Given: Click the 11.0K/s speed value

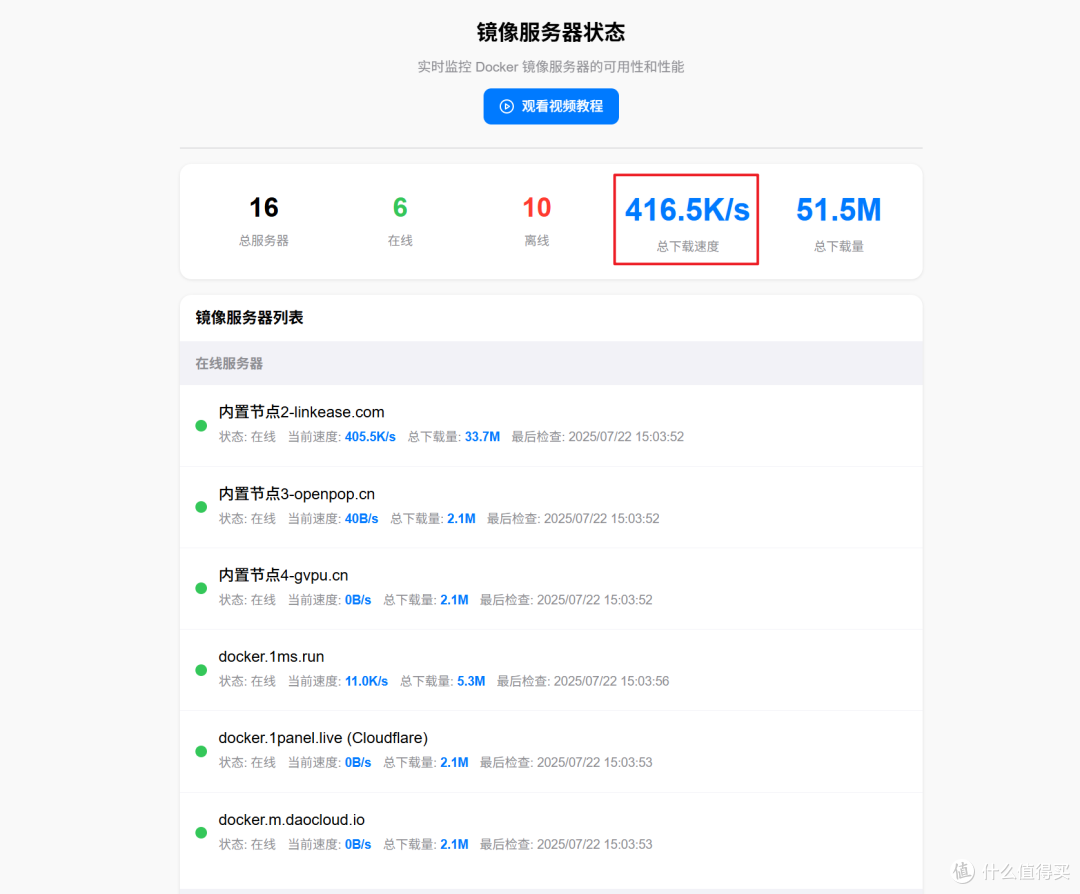Looking at the screenshot, I should 366,681.
